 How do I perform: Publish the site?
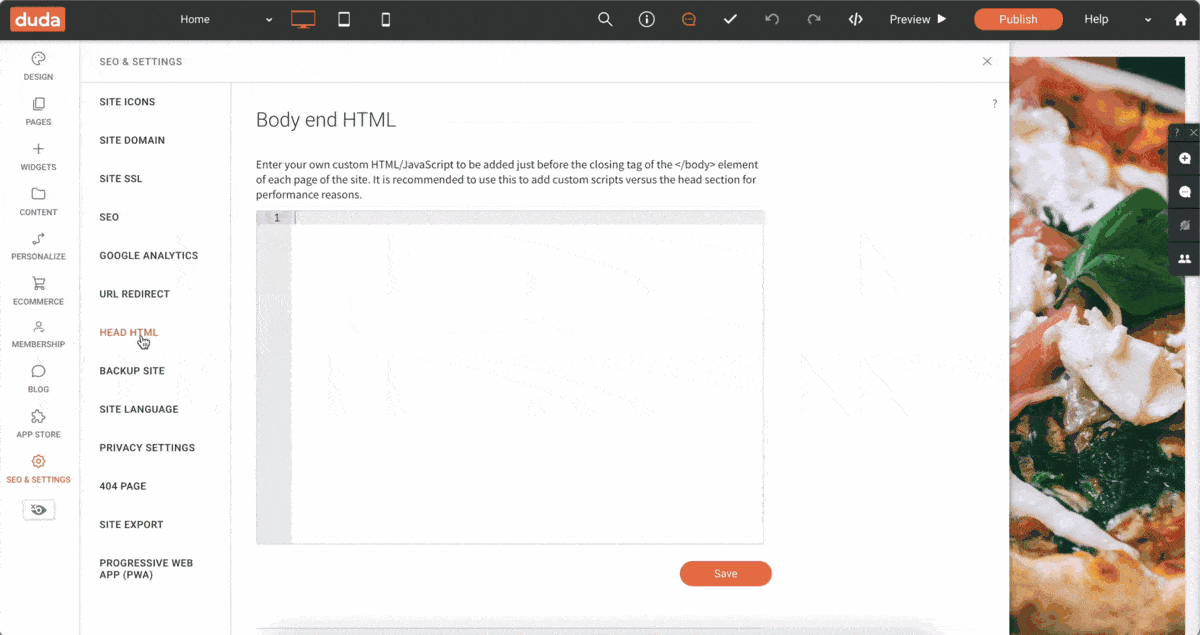tap(1018, 19)
